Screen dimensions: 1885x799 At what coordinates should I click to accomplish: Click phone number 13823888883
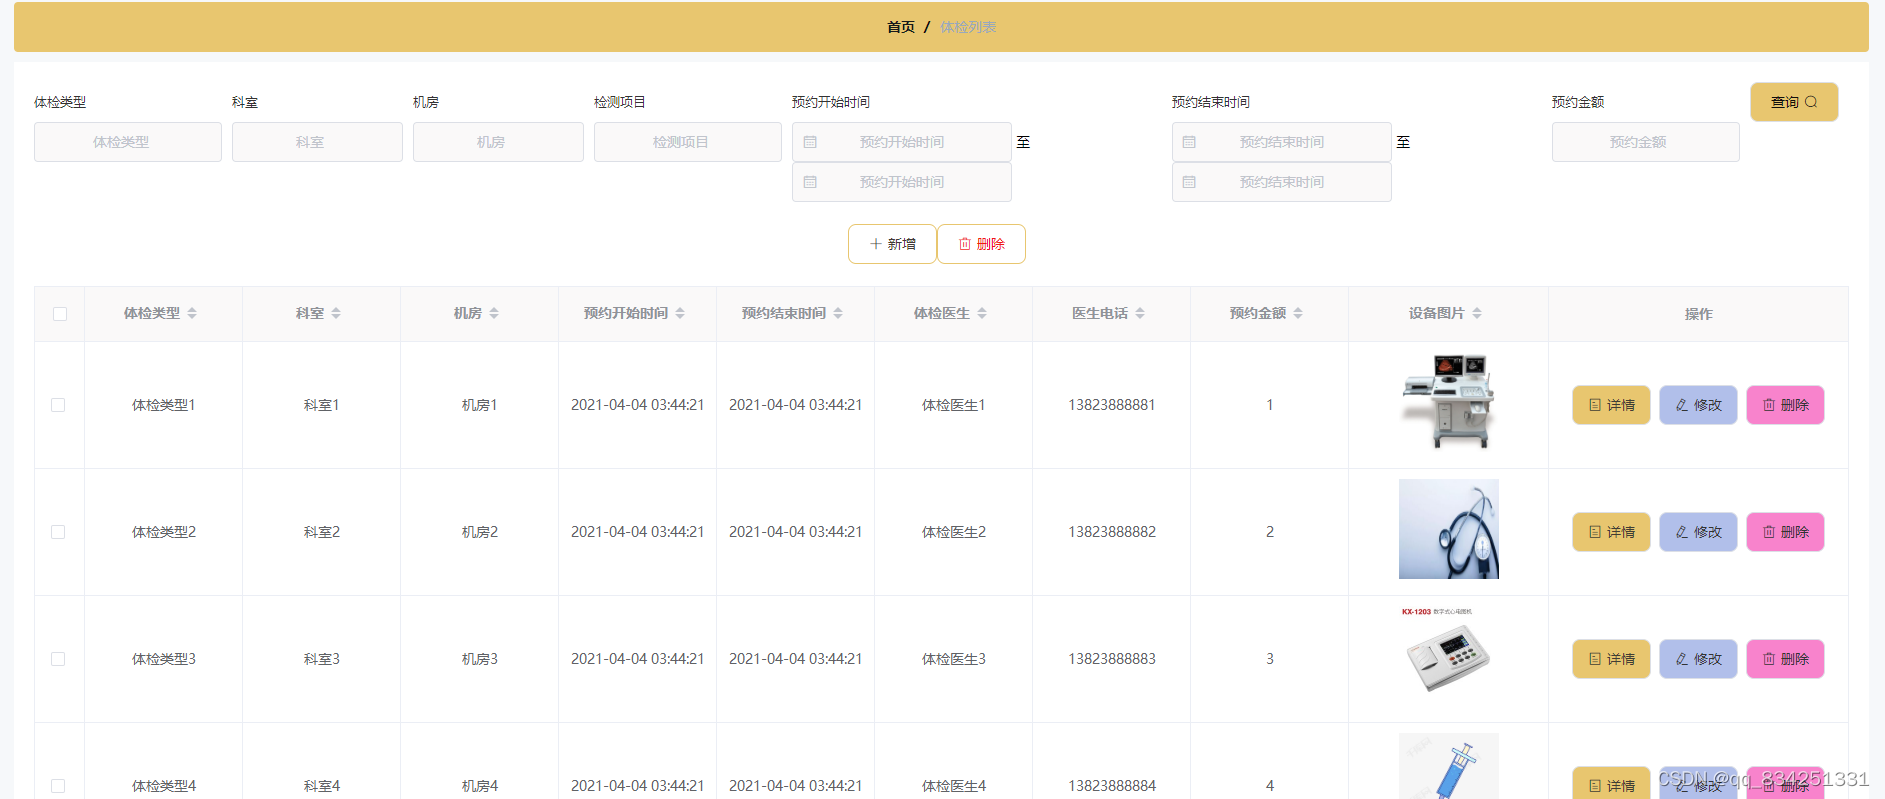(1111, 659)
